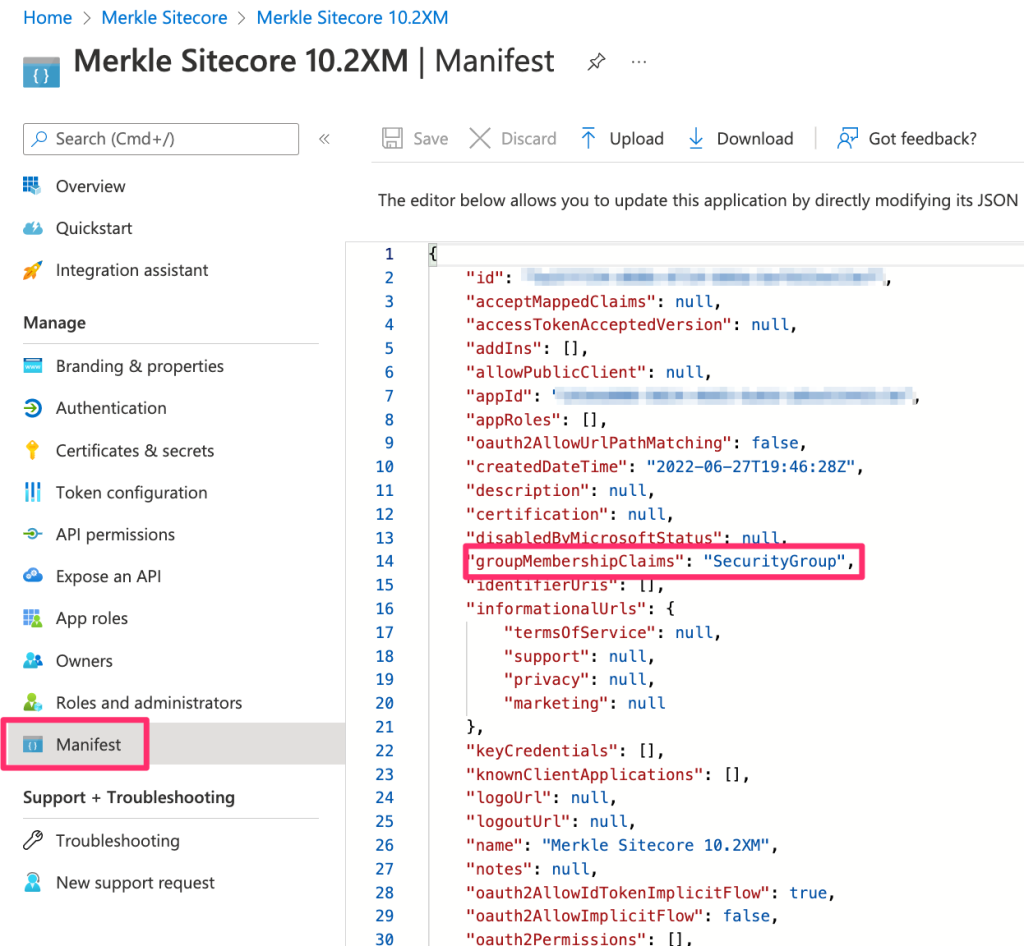This screenshot has width=1024, height=946.
Task: Click the Branding & properties icon
Action: 33,366
